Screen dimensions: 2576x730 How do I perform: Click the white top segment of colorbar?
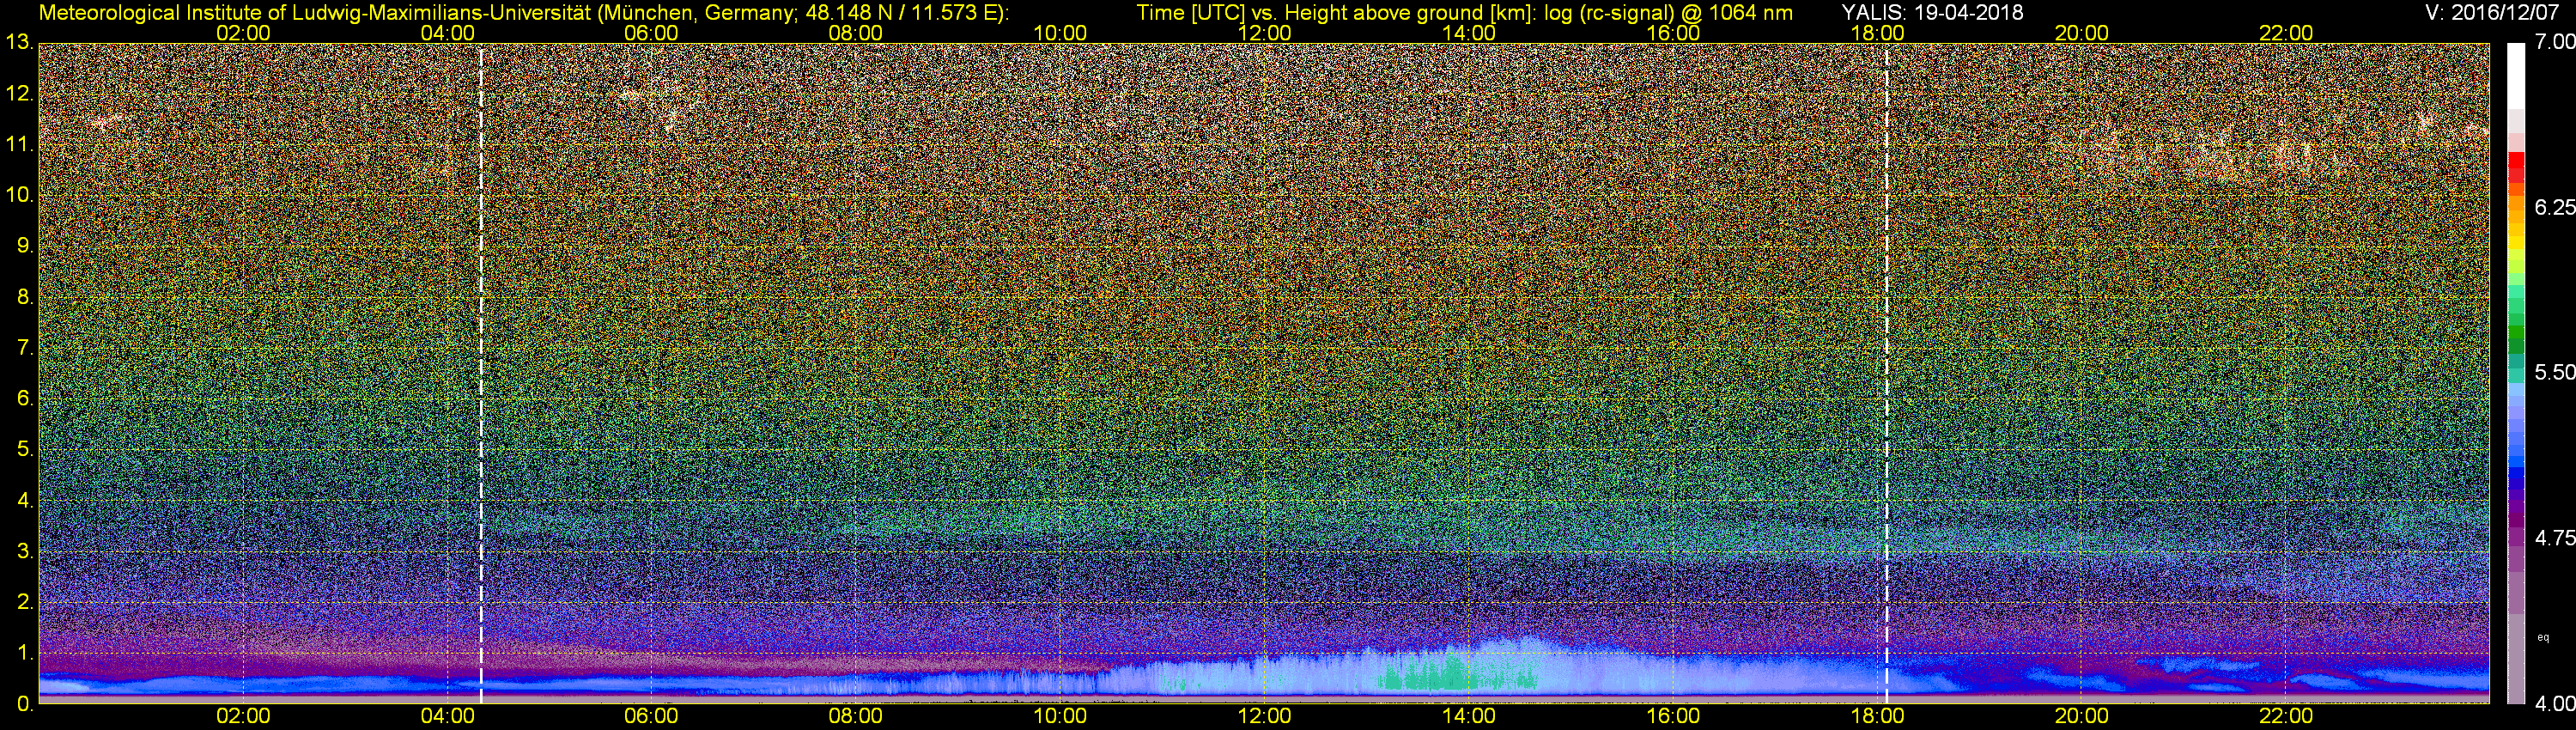pos(2515,76)
